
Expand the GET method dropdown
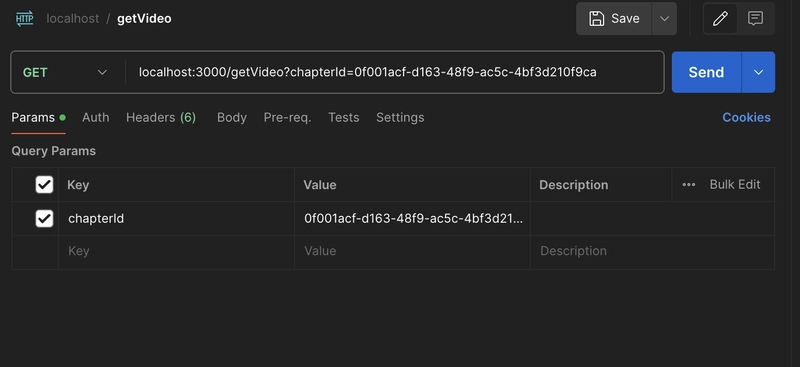(x=65, y=72)
